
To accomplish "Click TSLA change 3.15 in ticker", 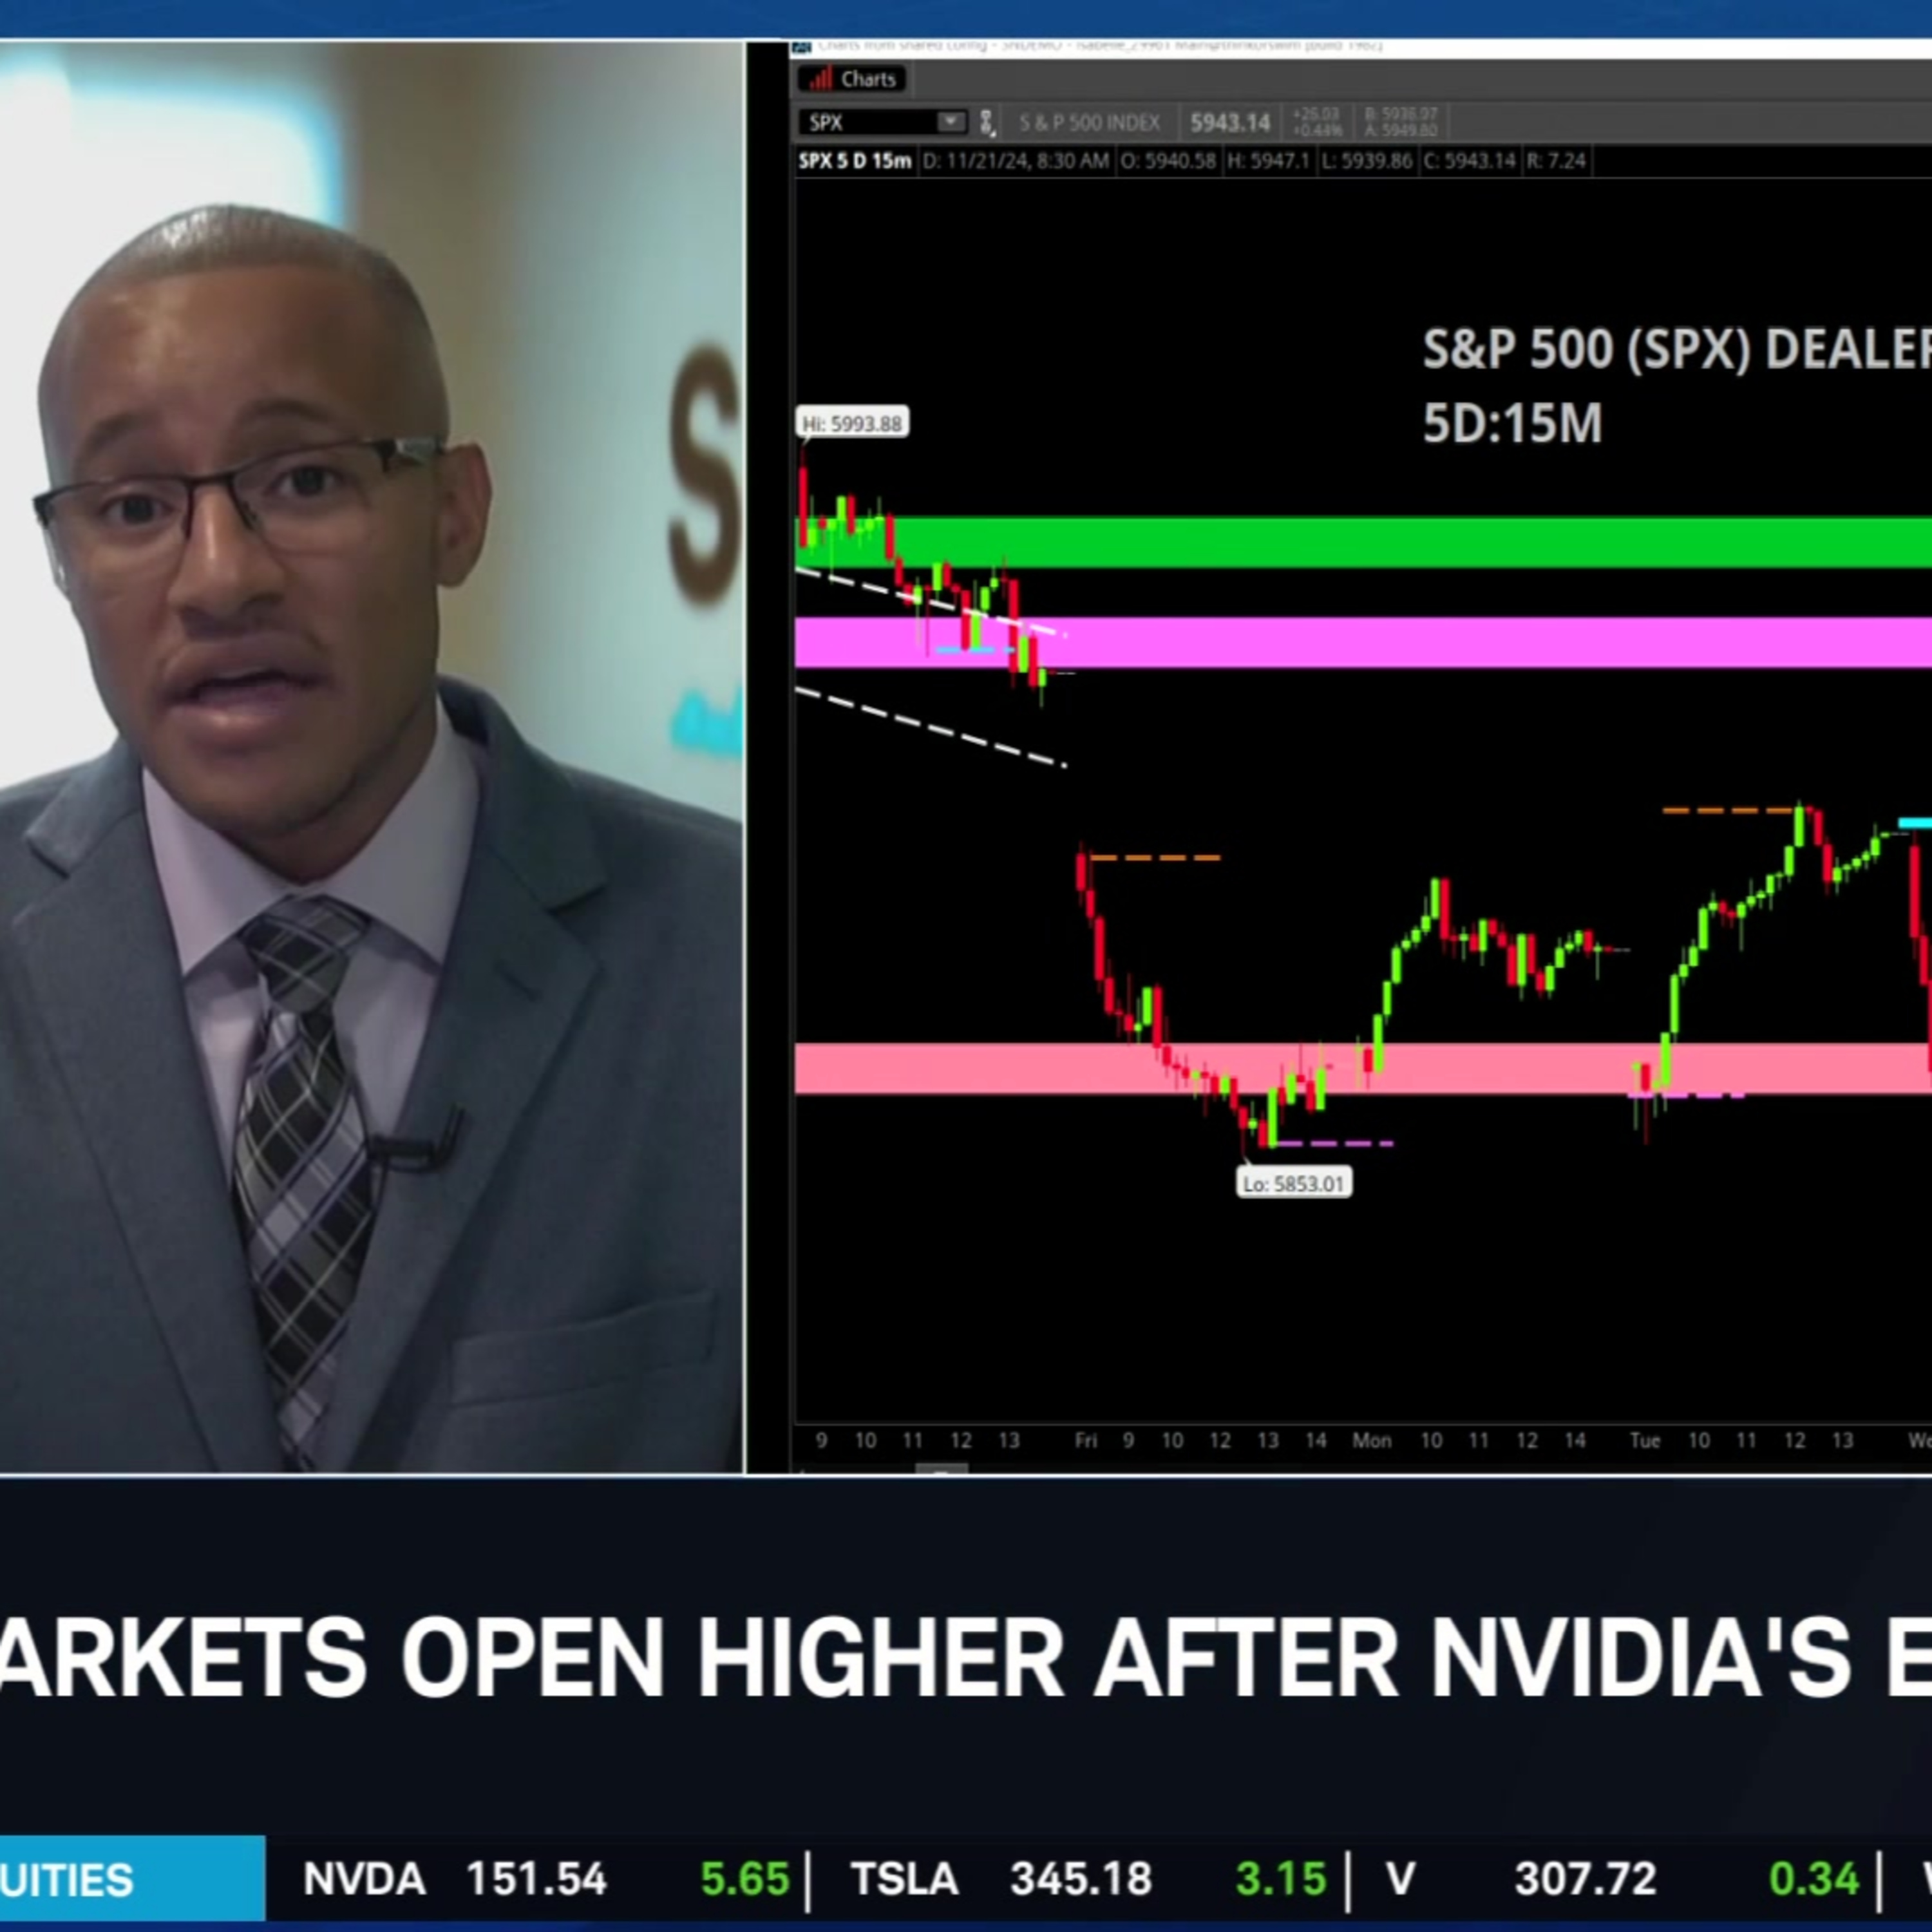I will pos(1280,1879).
